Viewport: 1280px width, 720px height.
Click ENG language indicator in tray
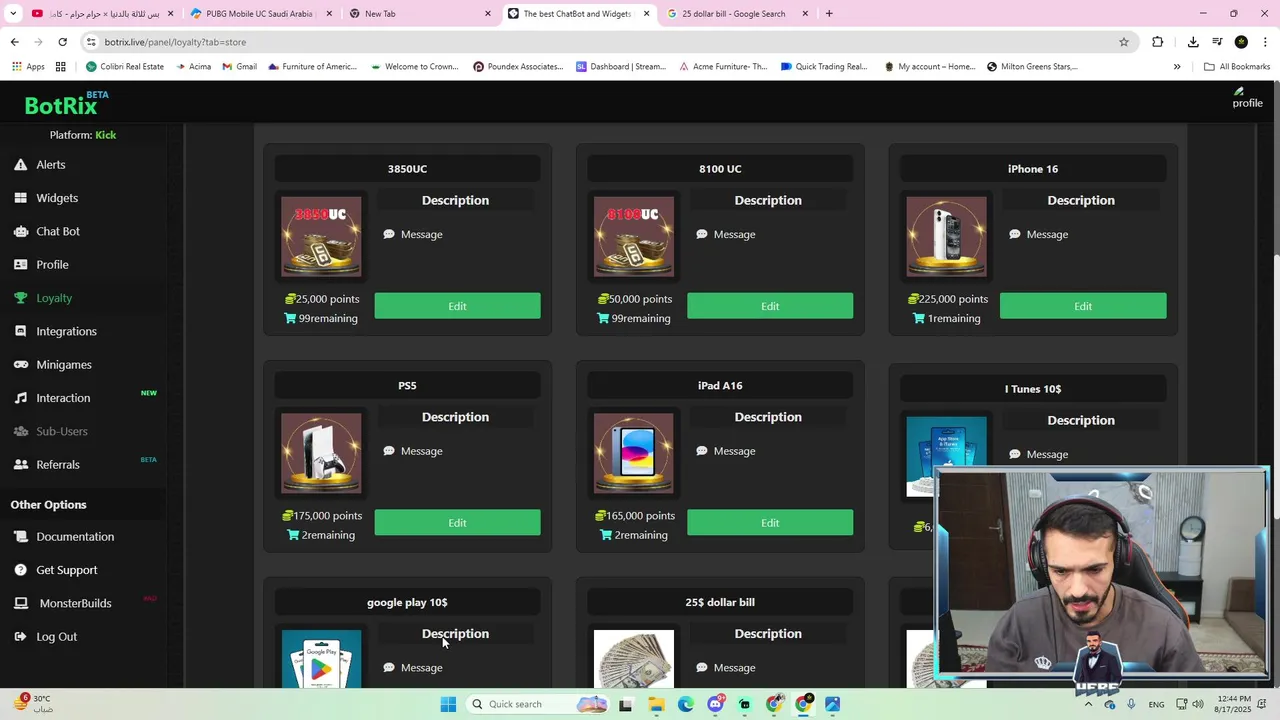[1156, 704]
